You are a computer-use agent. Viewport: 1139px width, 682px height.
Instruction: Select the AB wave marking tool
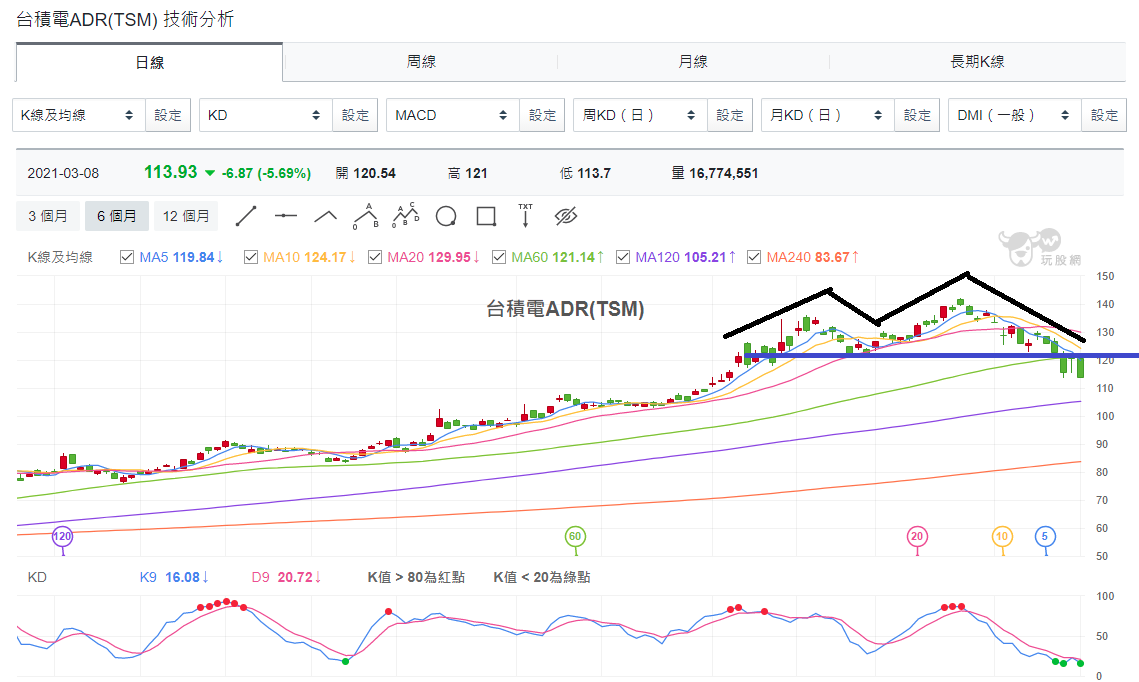point(366,216)
